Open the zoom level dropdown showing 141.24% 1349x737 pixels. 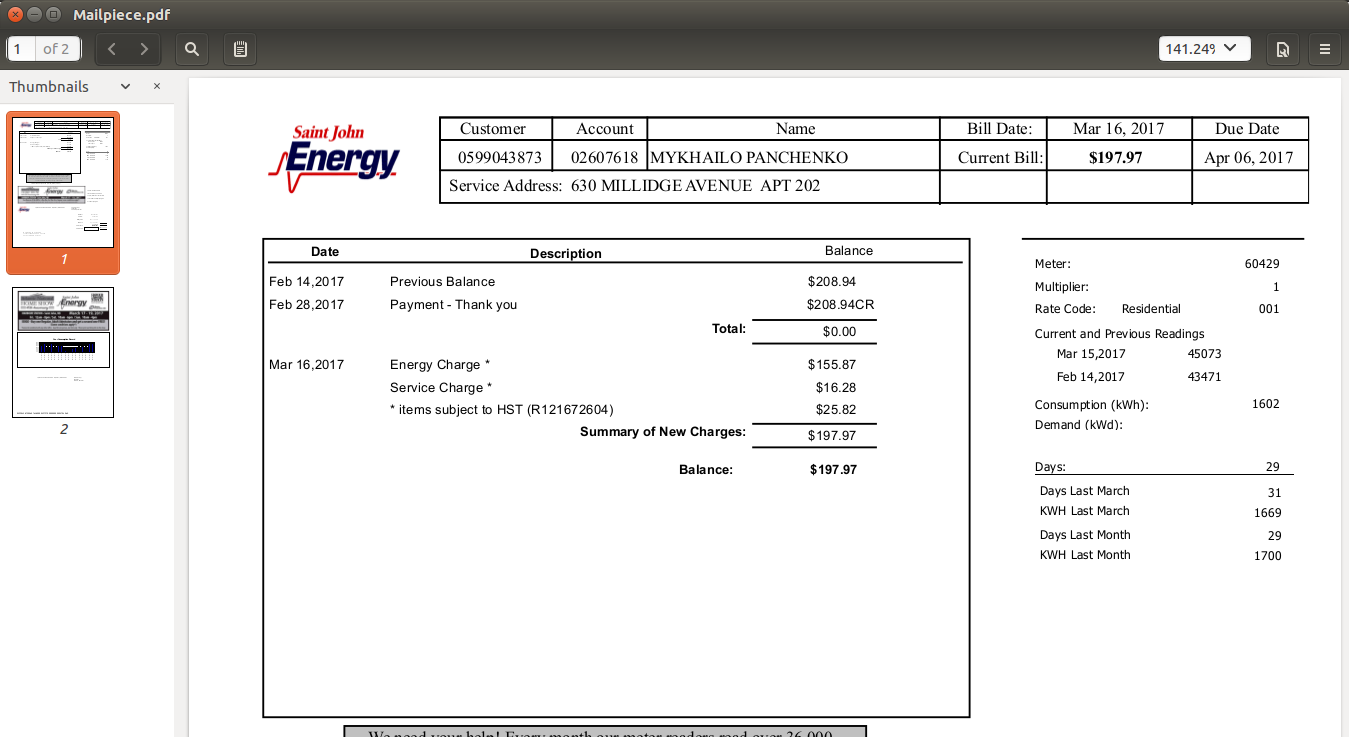pos(1204,48)
